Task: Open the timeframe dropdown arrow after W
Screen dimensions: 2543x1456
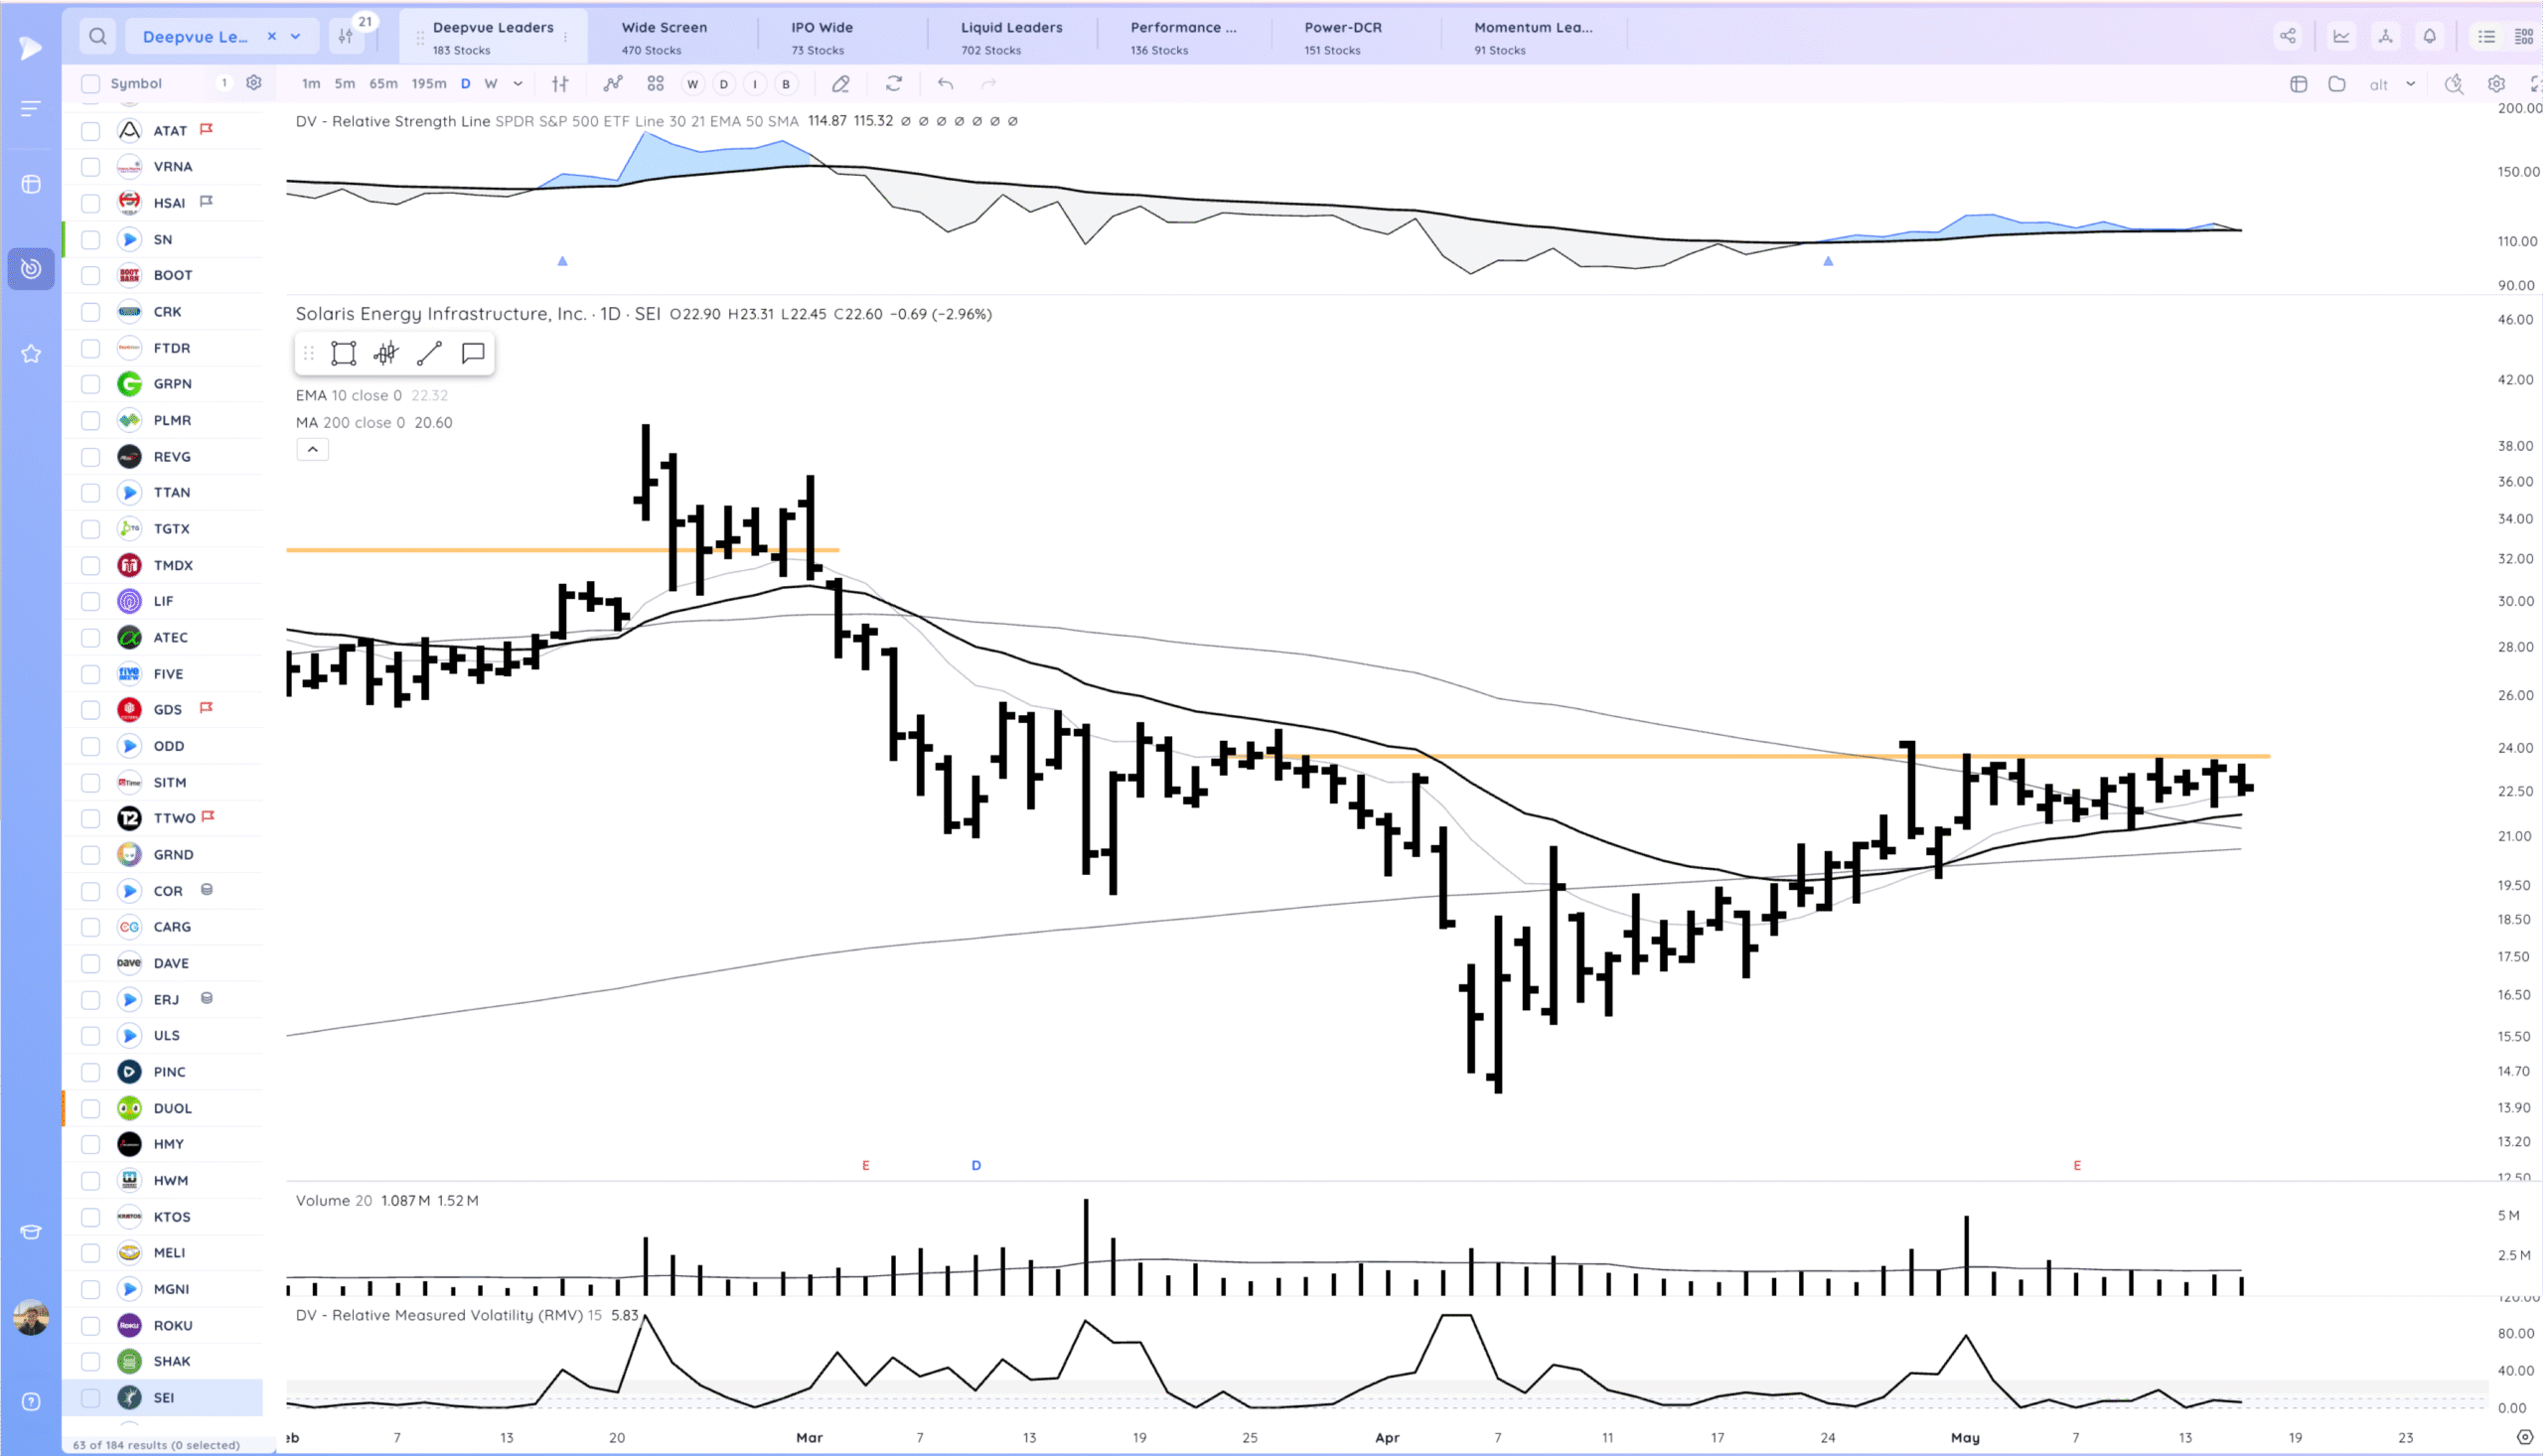Action: point(518,84)
